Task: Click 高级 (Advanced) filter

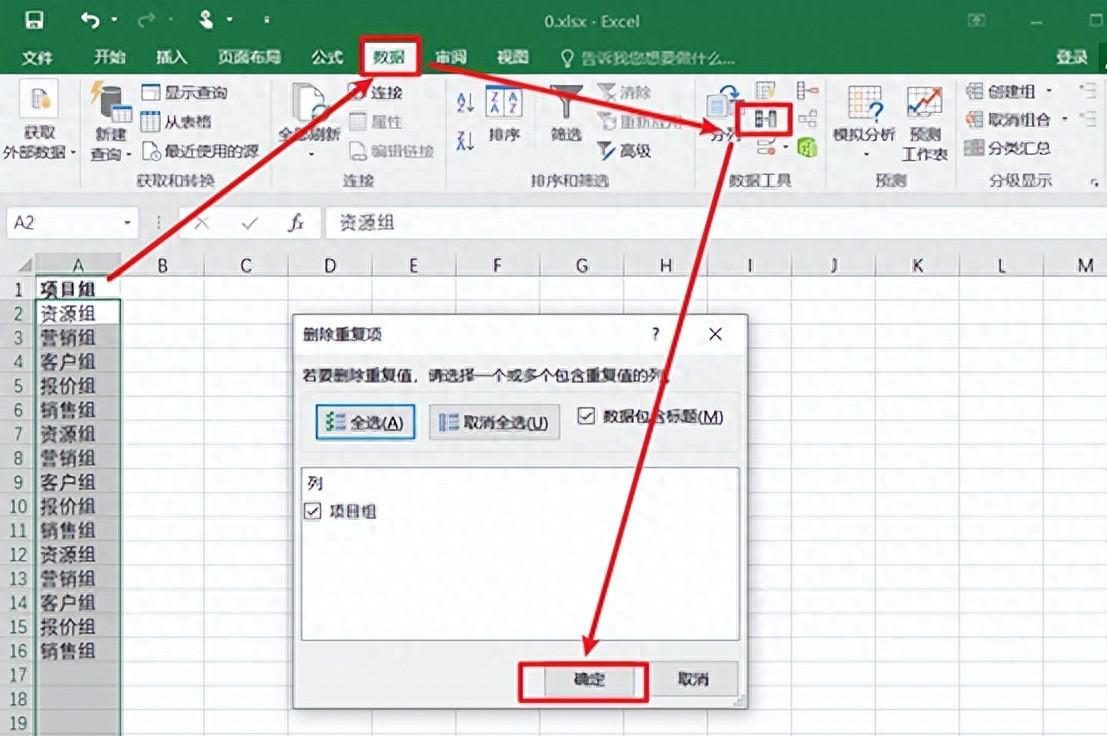Action: point(624,150)
